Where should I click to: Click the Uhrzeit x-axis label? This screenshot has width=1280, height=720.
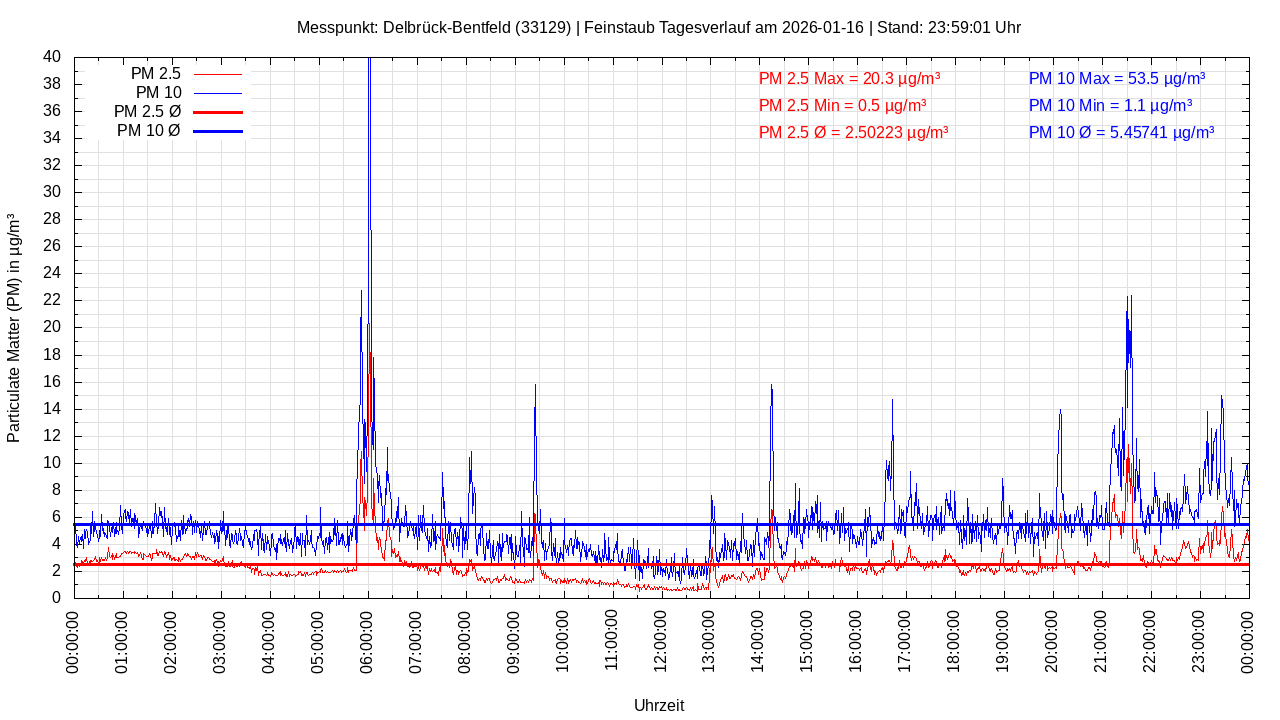tap(659, 705)
